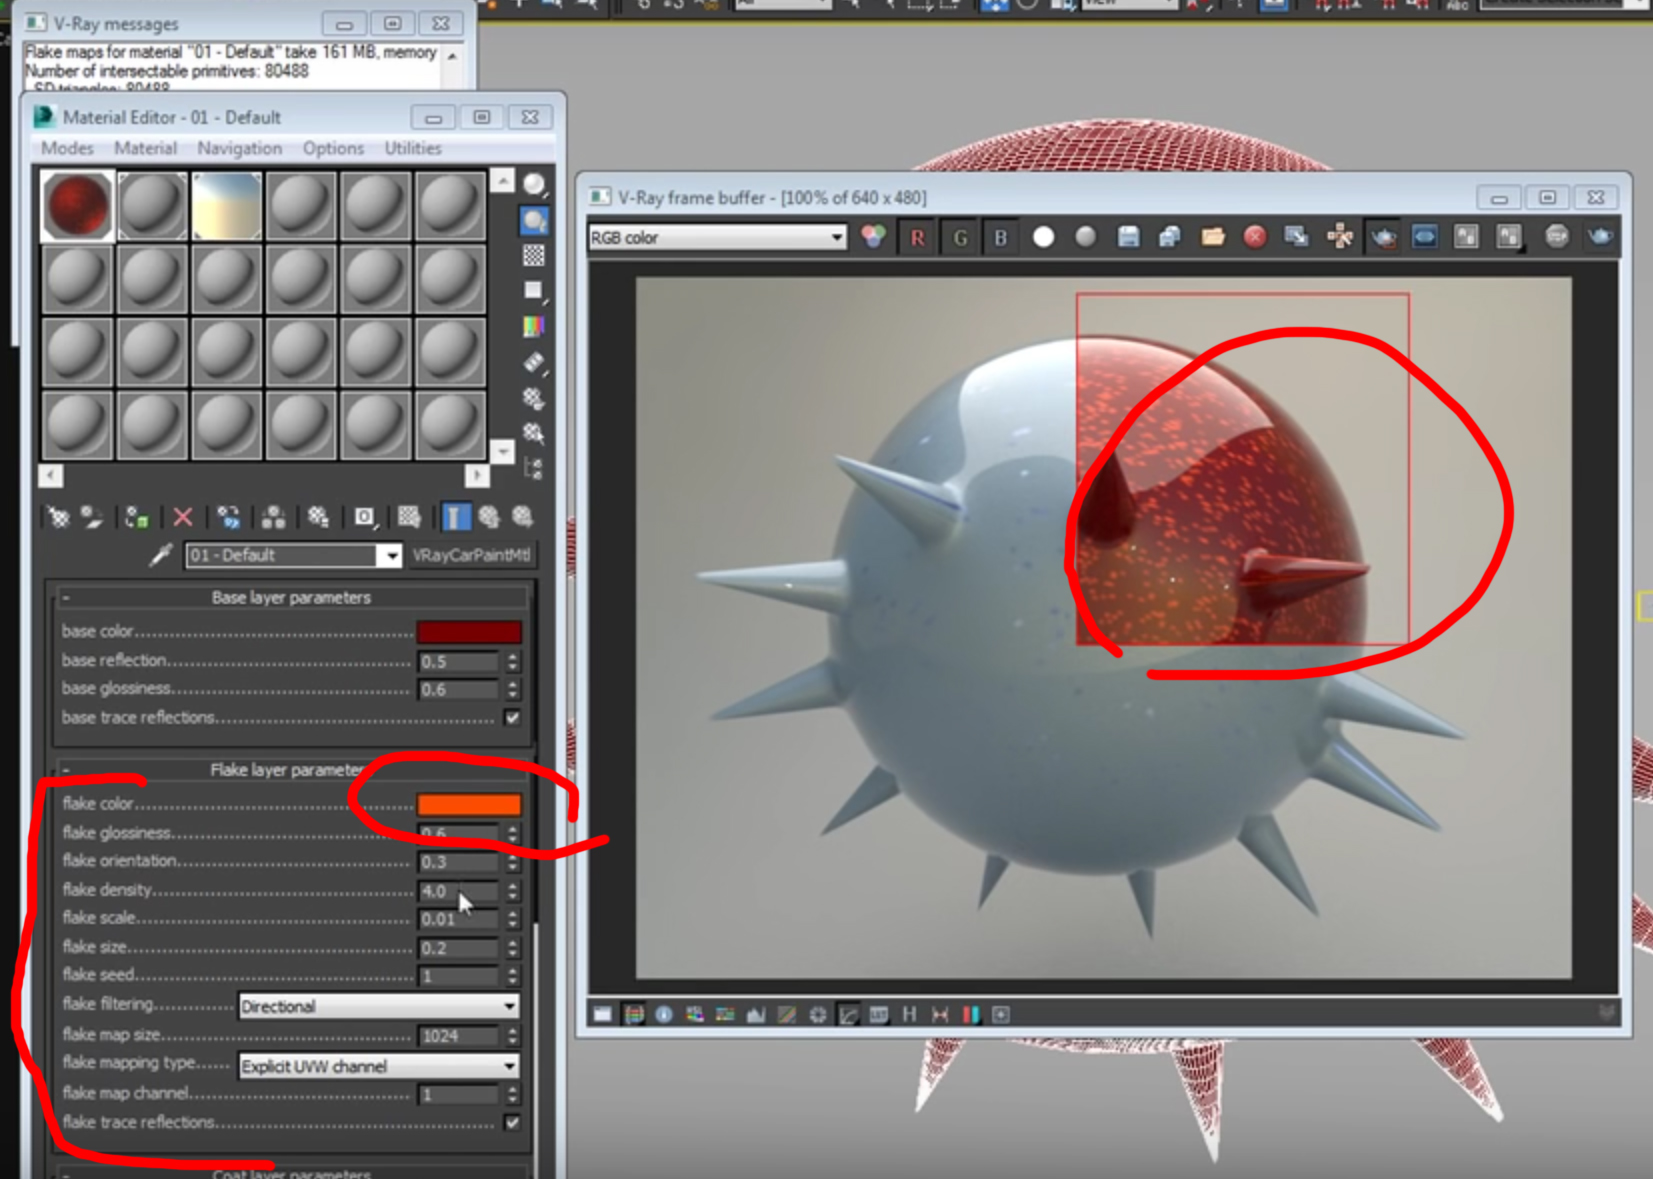1653x1179 pixels.
Task: Switch to RGB channels multicolor icon
Action: point(874,237)
